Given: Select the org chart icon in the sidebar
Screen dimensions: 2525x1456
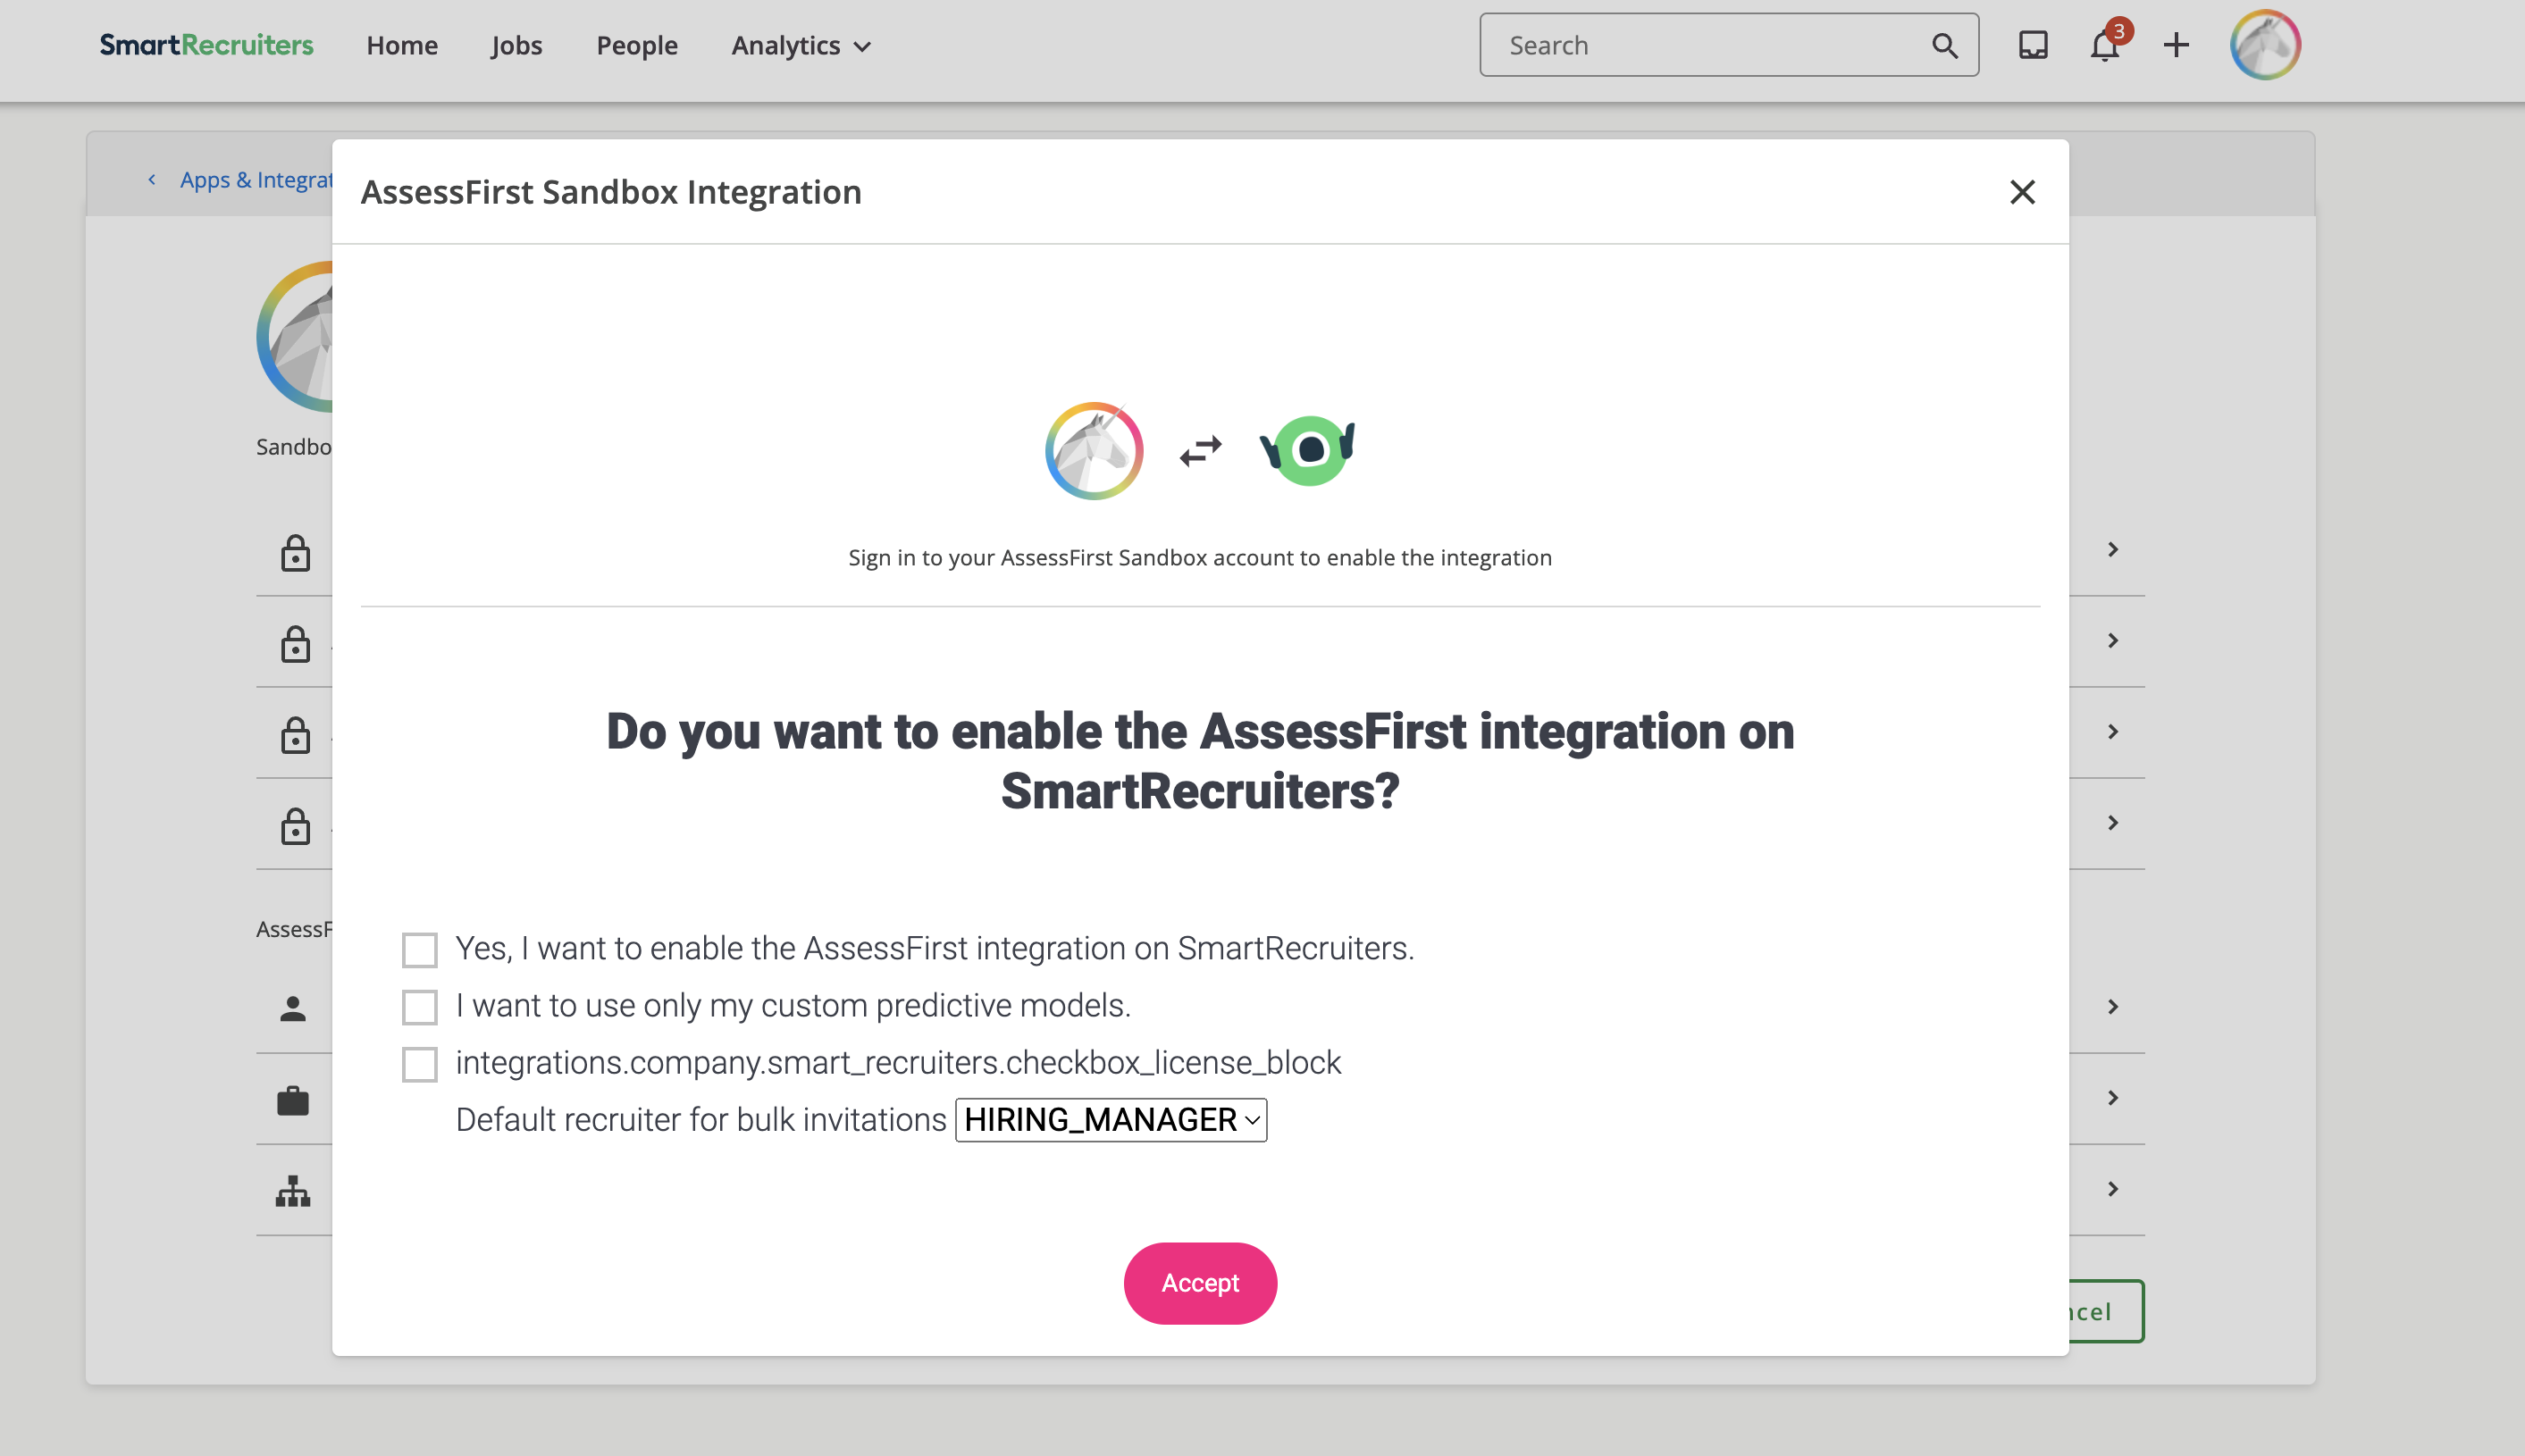Looking at the screenshot, I should point(291,1190).
